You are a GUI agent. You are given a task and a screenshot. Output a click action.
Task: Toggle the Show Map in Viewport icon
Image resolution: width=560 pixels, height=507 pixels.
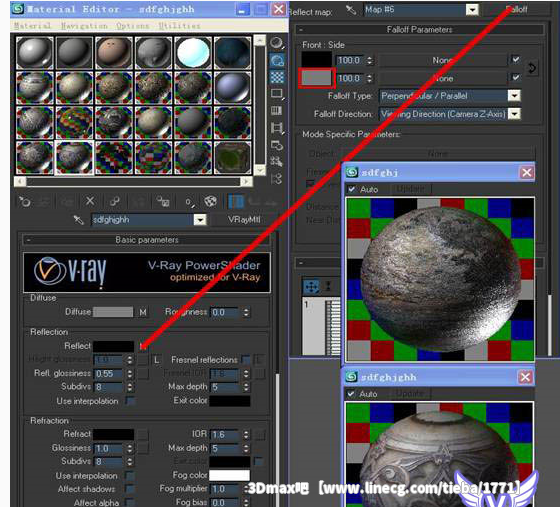(210, 202)
